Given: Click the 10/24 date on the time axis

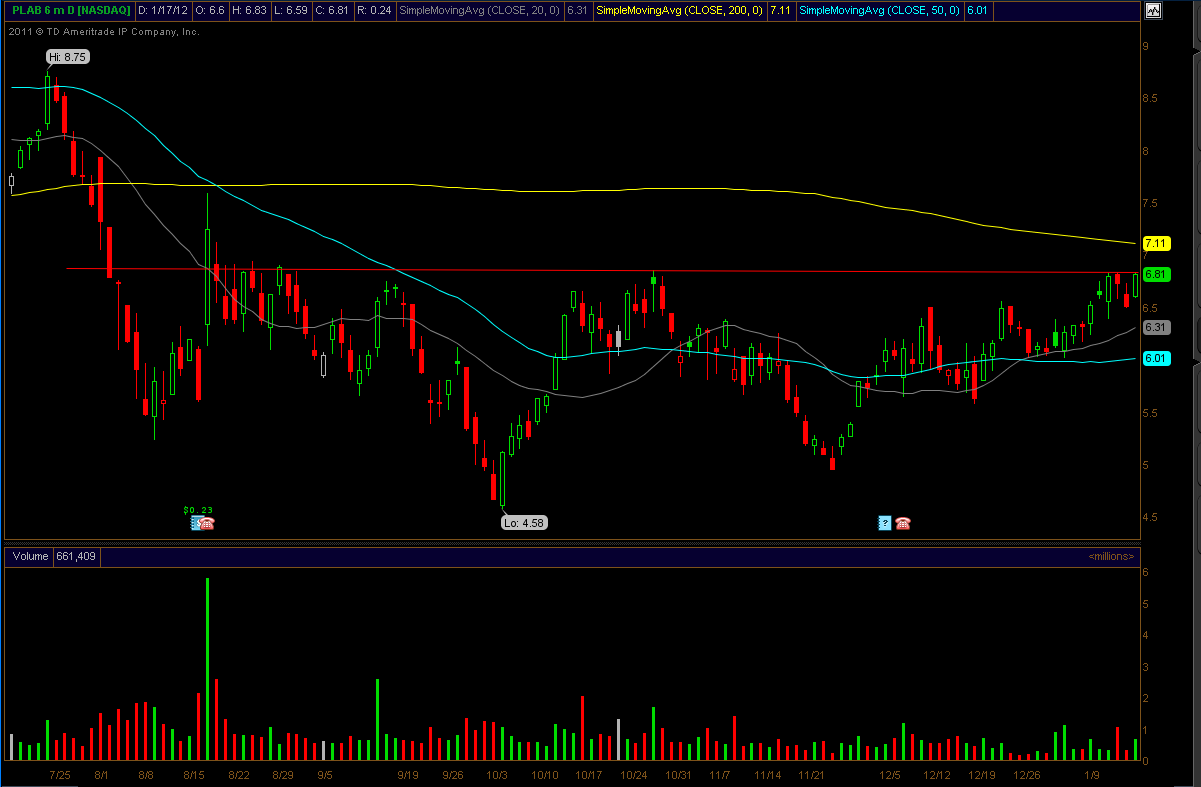Looking at the screenshot, I should (x=633, y=775).
